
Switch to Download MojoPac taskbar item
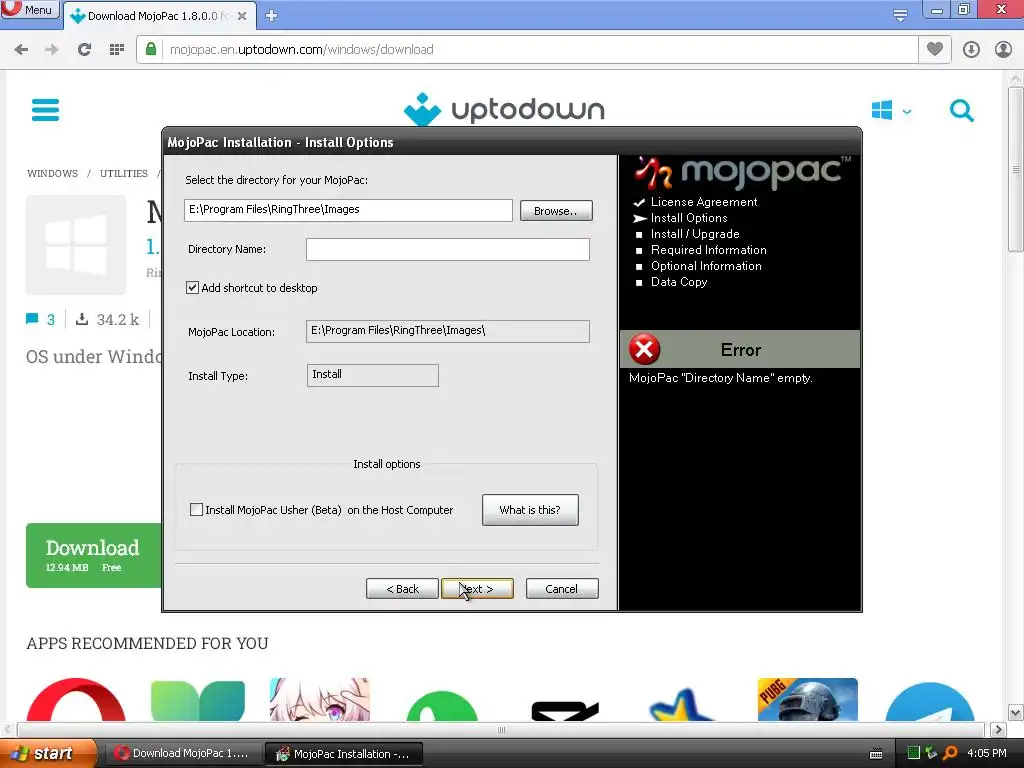pos(183,754)
